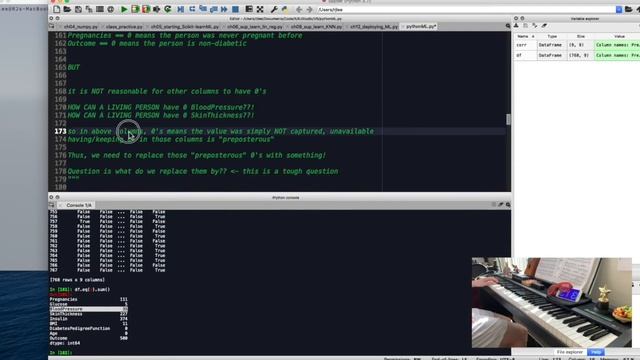640x360 pixels.
Task: Clear variables with the eraser icon
Action: (544, 26)
